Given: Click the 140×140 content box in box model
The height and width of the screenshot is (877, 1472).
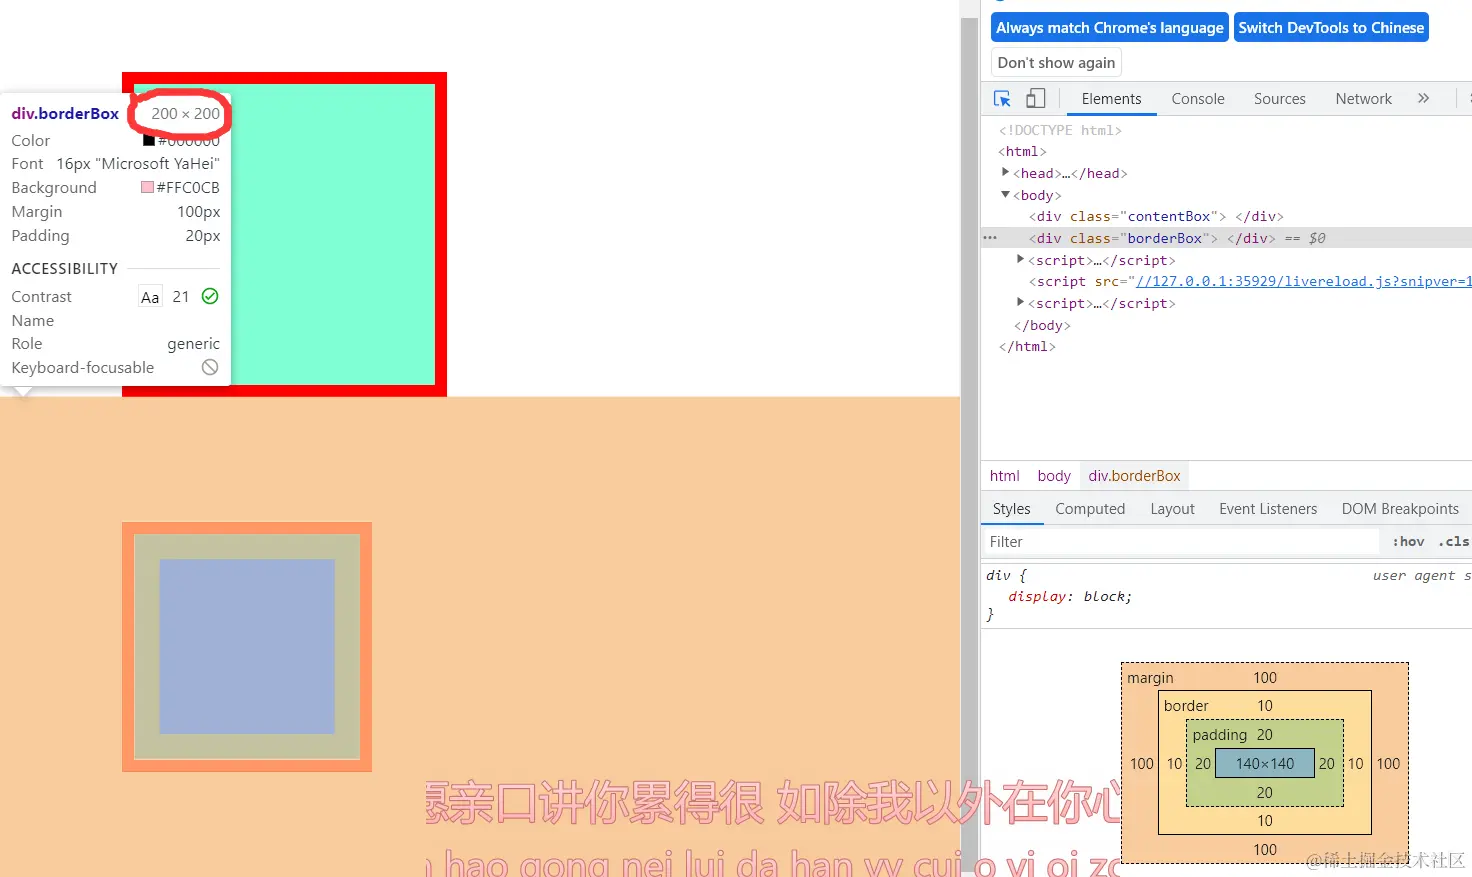Looking at the screenshot, I should 1264,764.
